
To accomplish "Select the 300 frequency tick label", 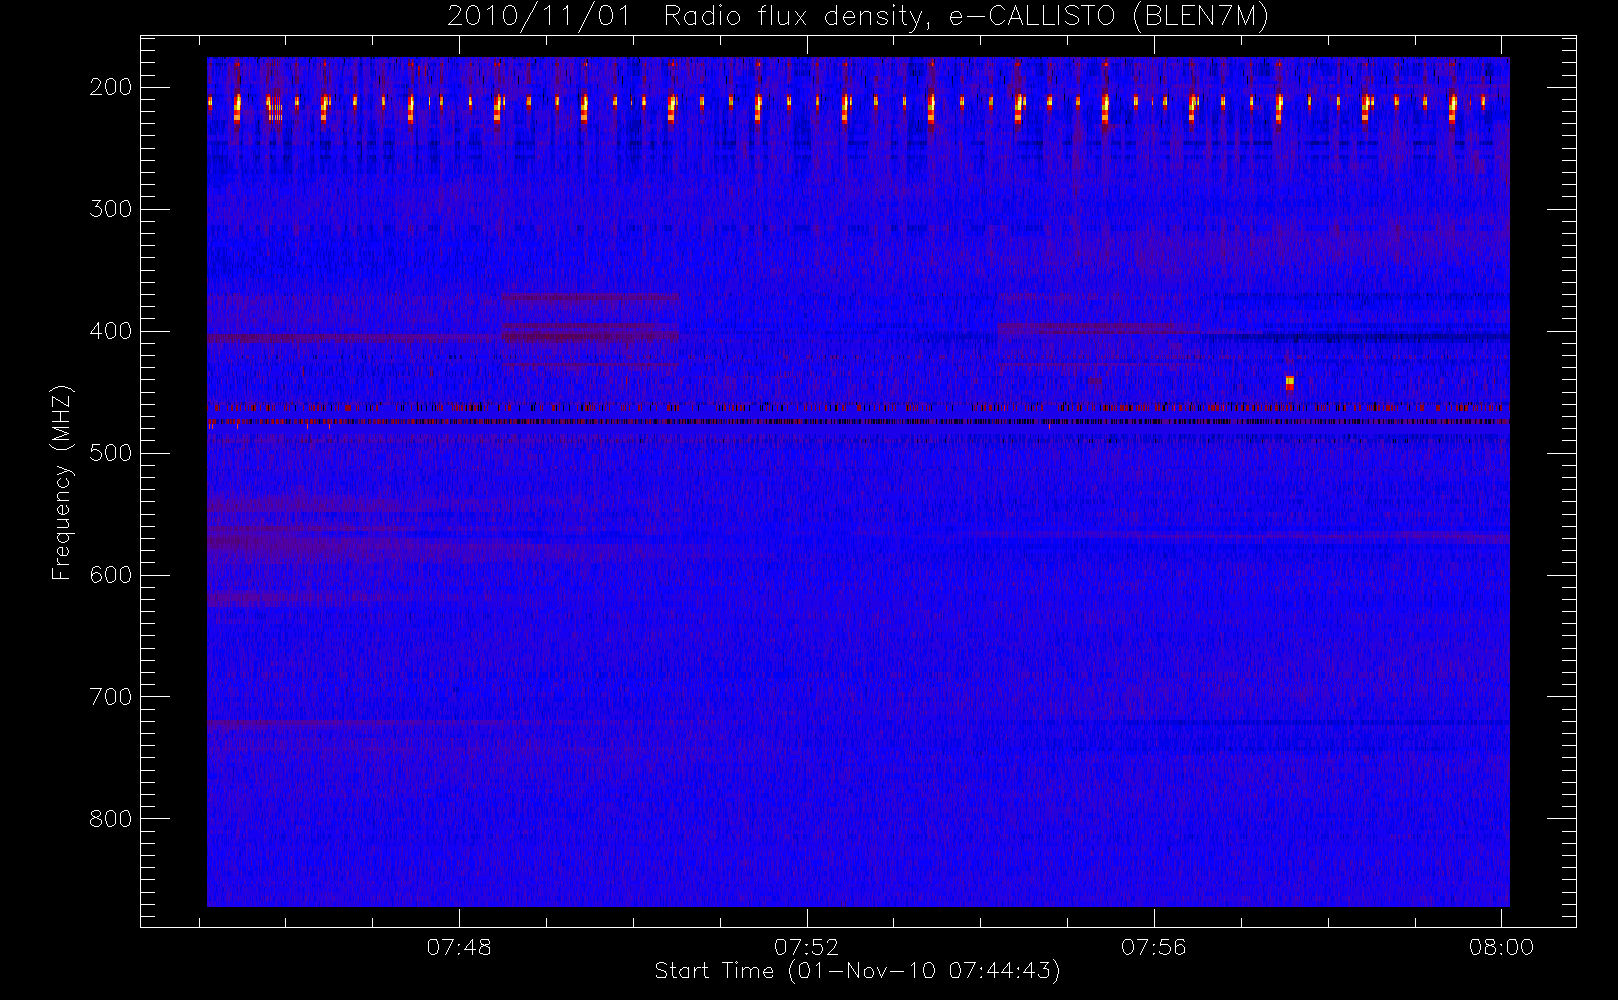I will click(110, 209).
